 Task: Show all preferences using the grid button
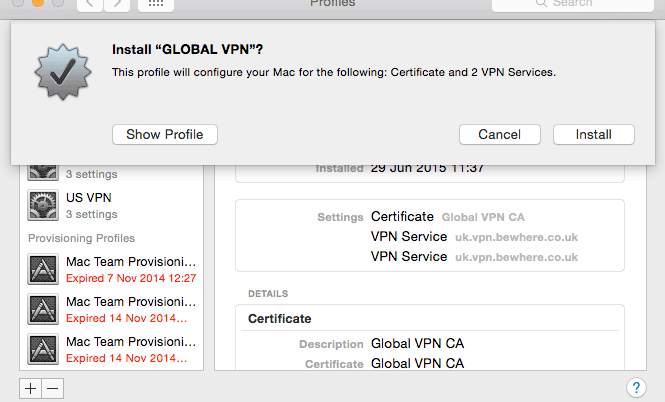157,4
